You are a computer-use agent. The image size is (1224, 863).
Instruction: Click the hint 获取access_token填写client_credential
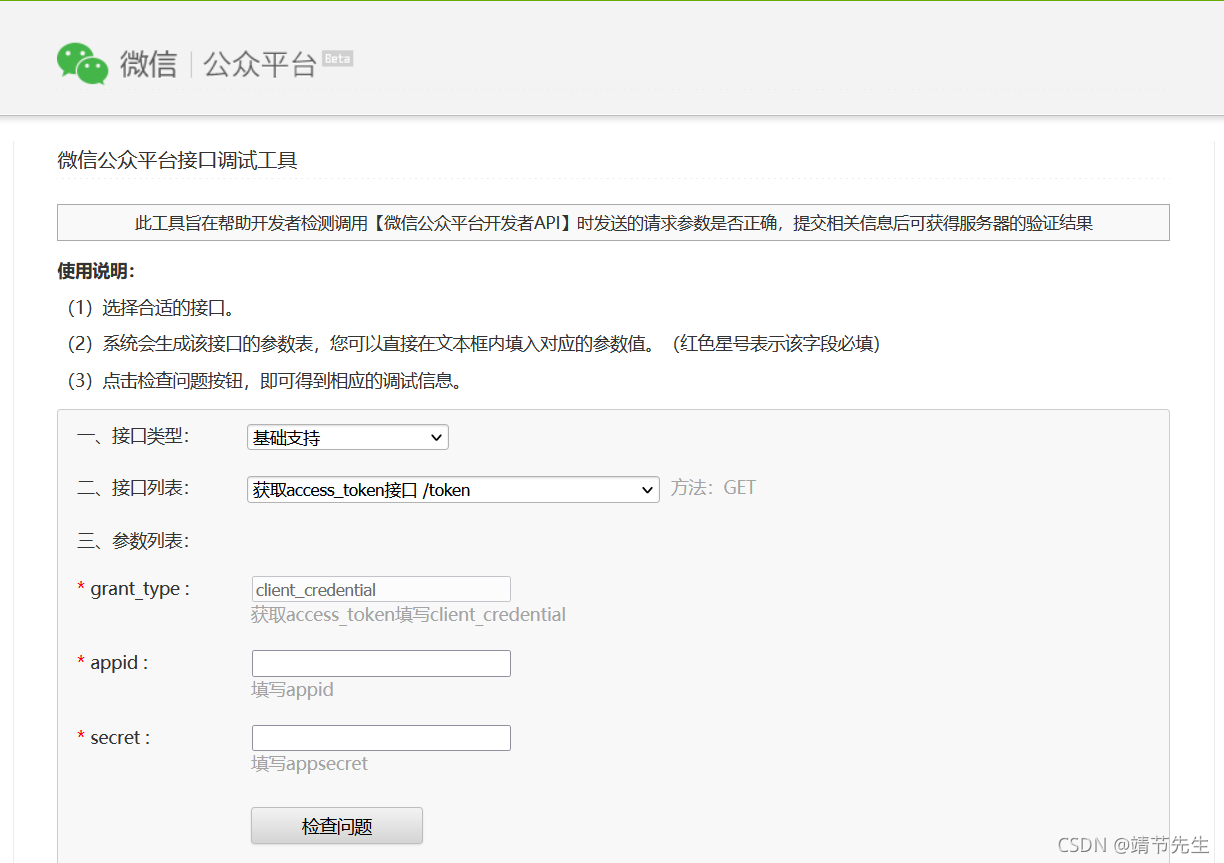[x=408, y=615]
